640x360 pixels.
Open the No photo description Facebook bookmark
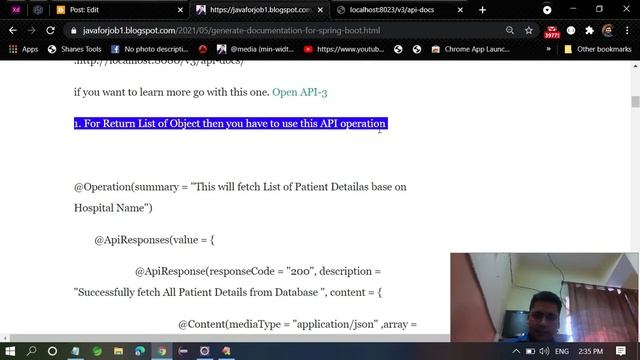[x=150, y=49]
